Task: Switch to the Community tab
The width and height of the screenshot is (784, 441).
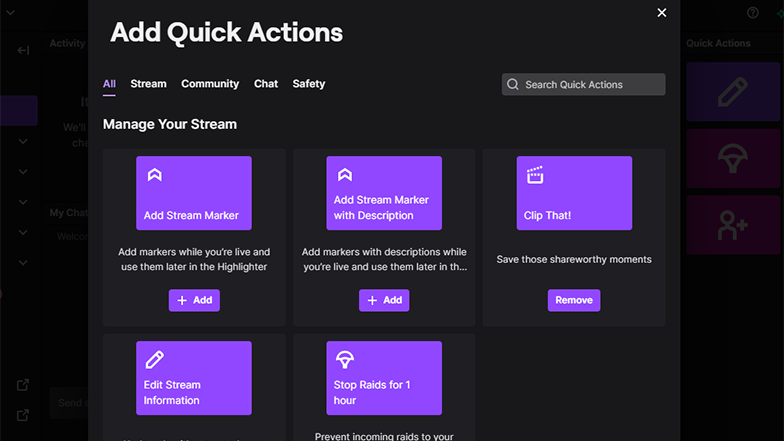Action: pos(210,84)
